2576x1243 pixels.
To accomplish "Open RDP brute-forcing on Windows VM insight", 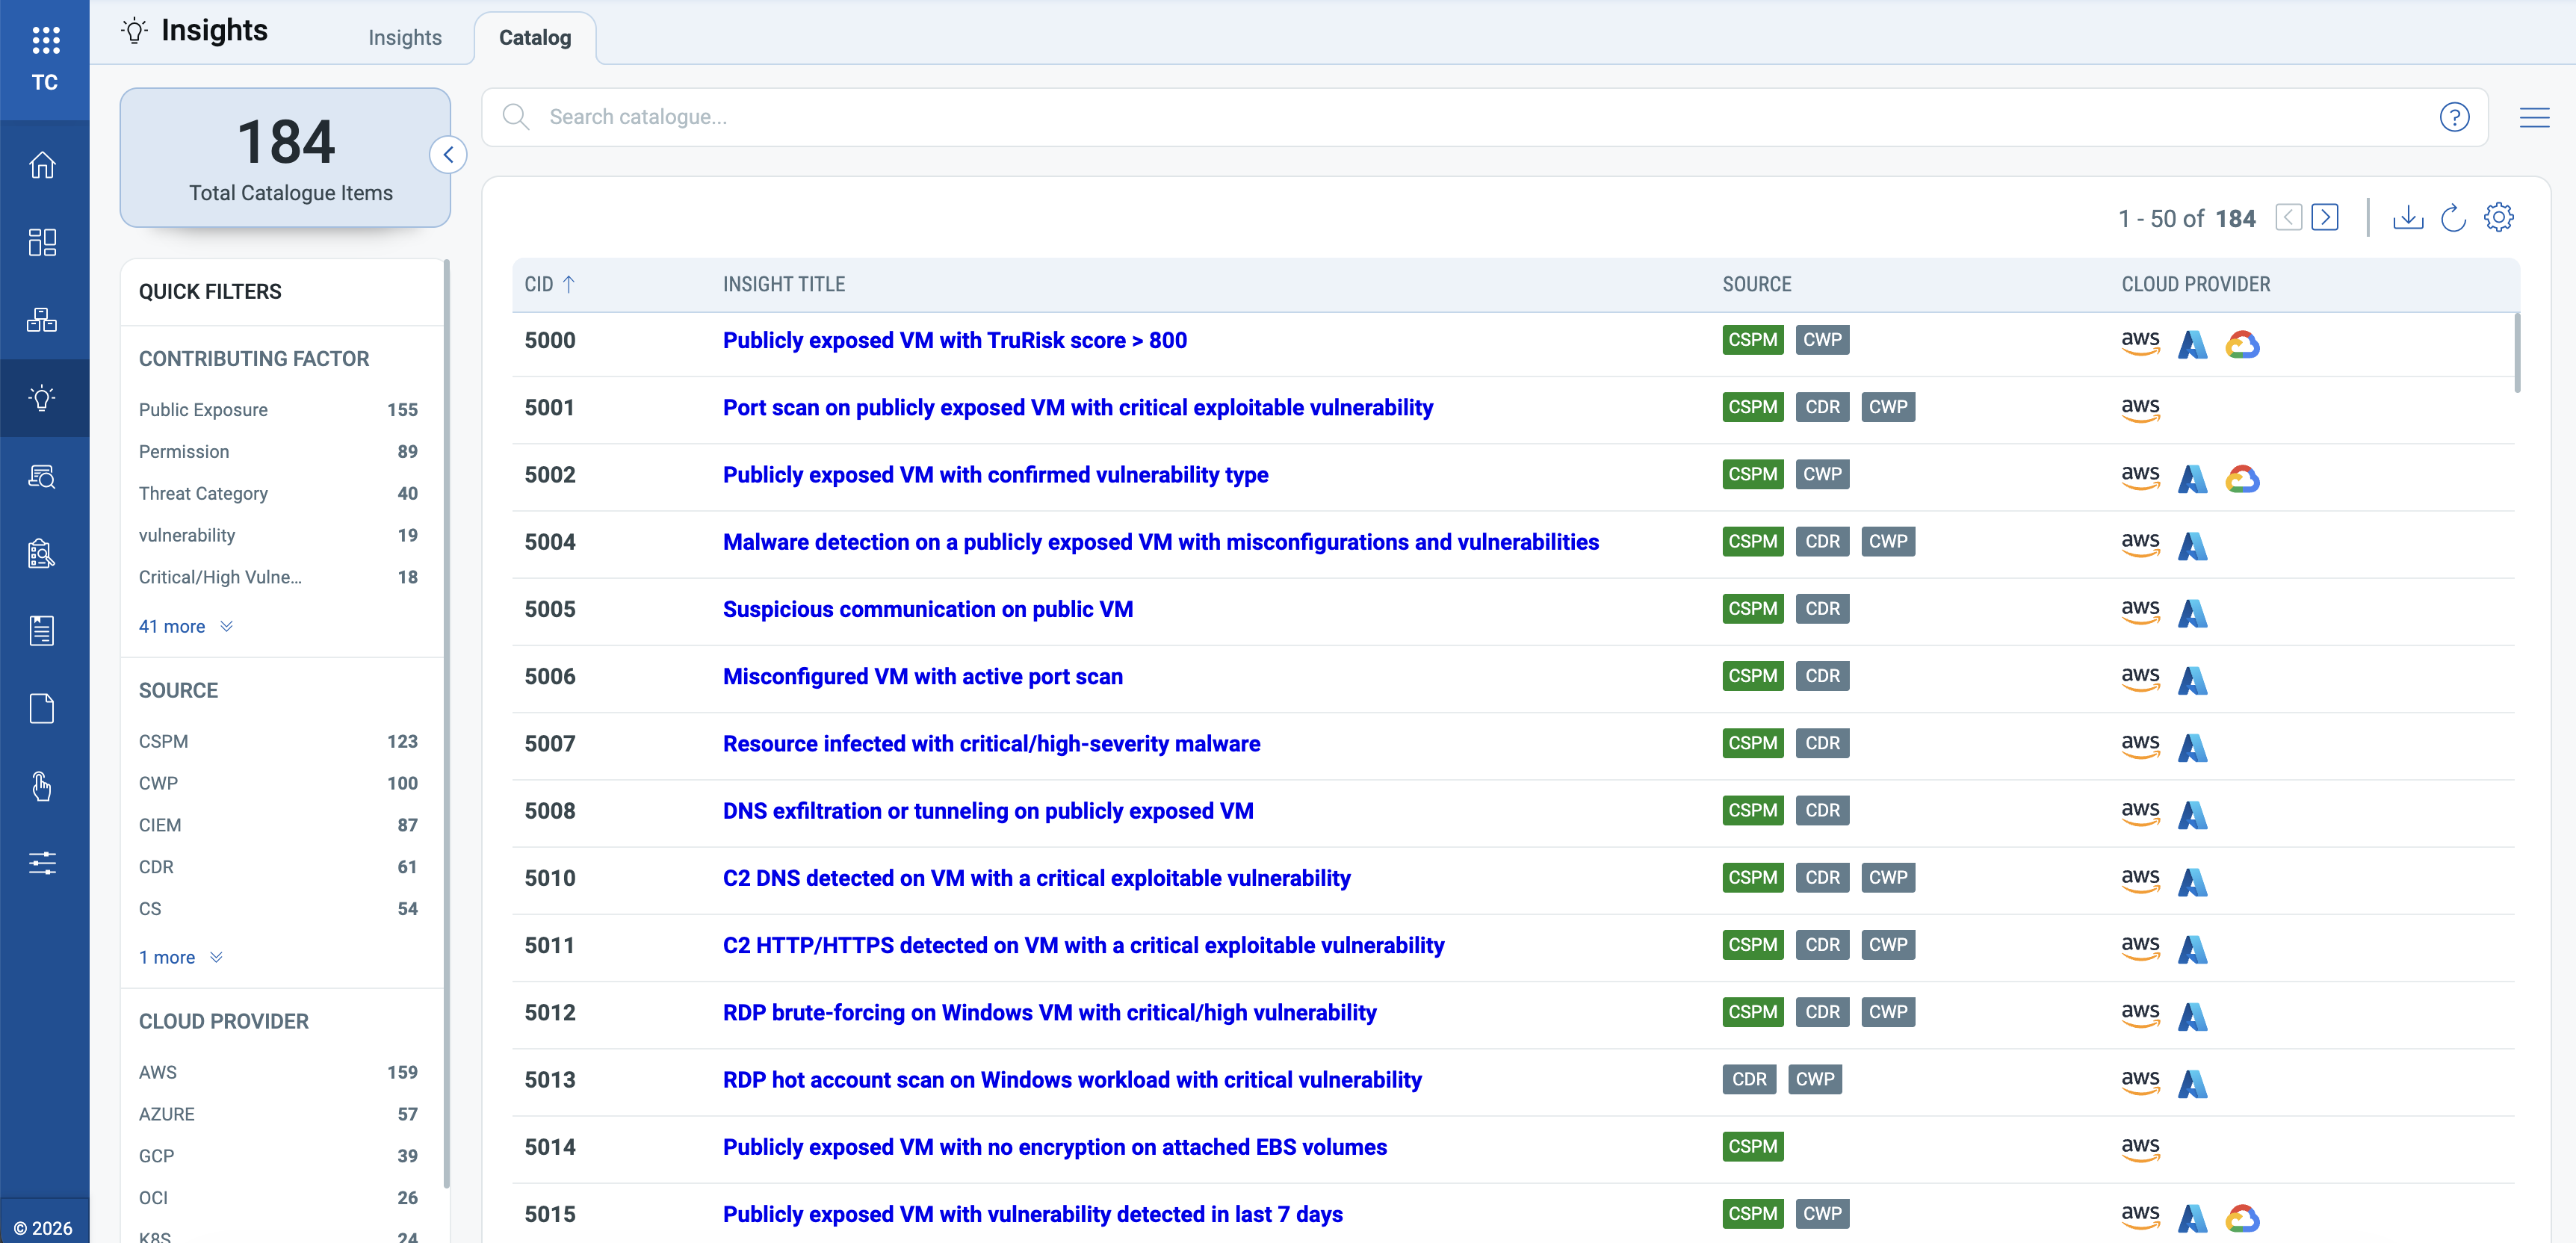I will click(x=1049, y=1012).
